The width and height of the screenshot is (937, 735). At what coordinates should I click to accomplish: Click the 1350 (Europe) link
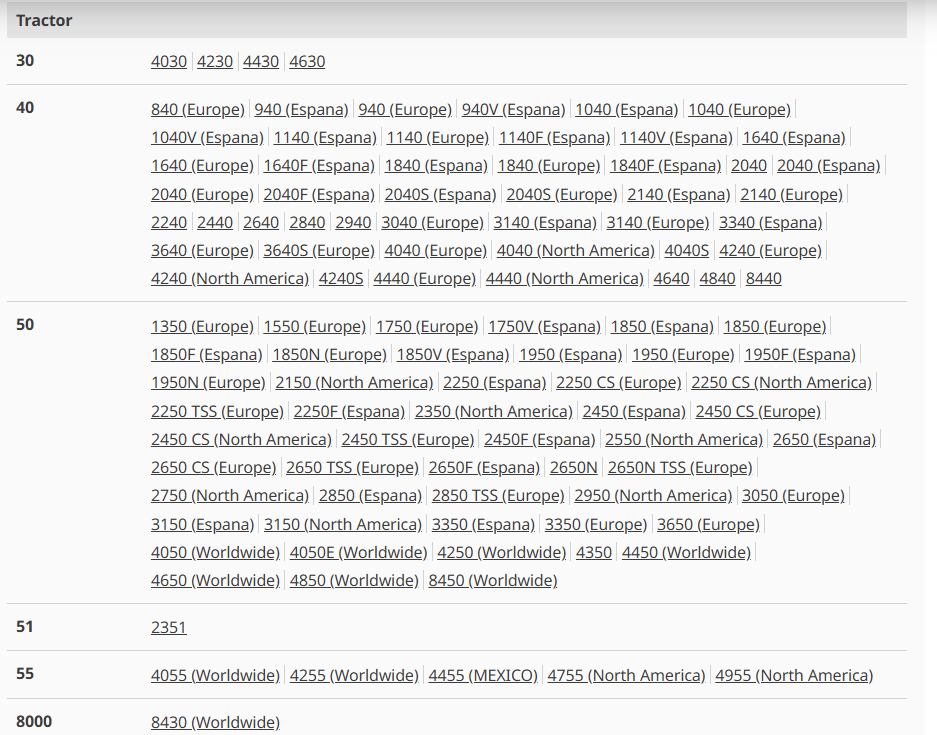[x=202, y=326]
